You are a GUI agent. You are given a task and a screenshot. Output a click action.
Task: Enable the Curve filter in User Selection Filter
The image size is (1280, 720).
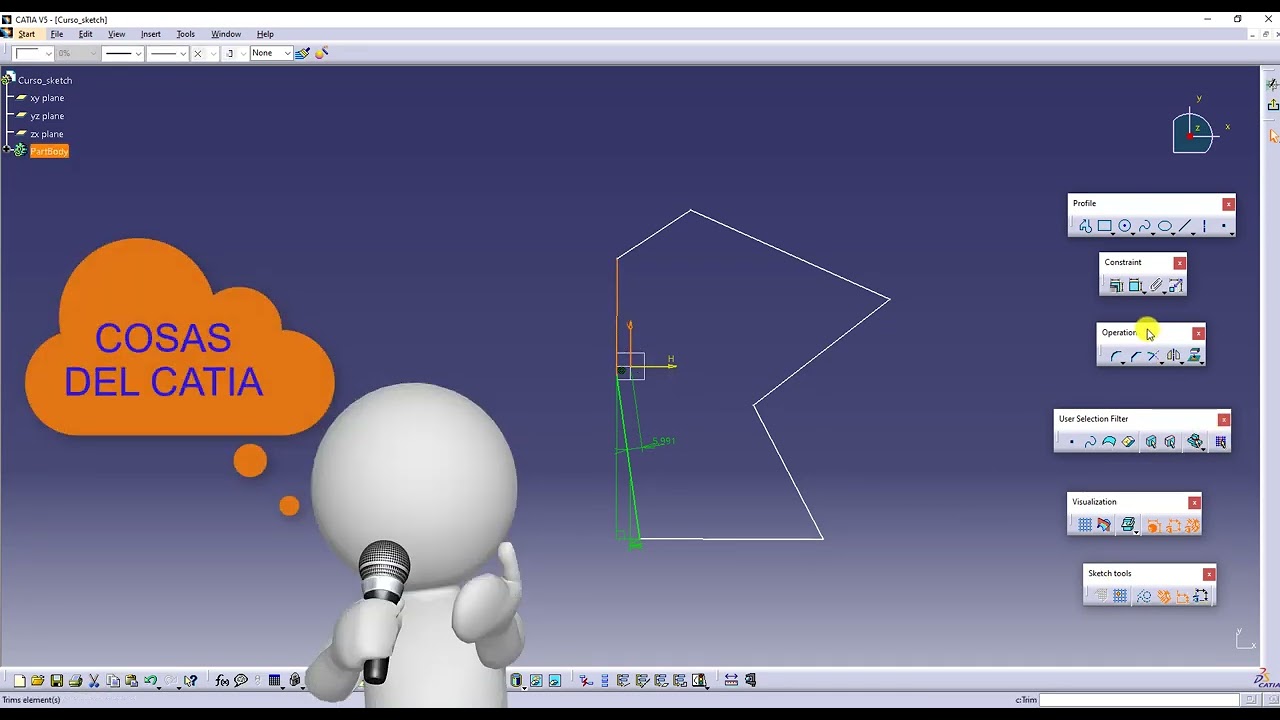(1090, 442)
